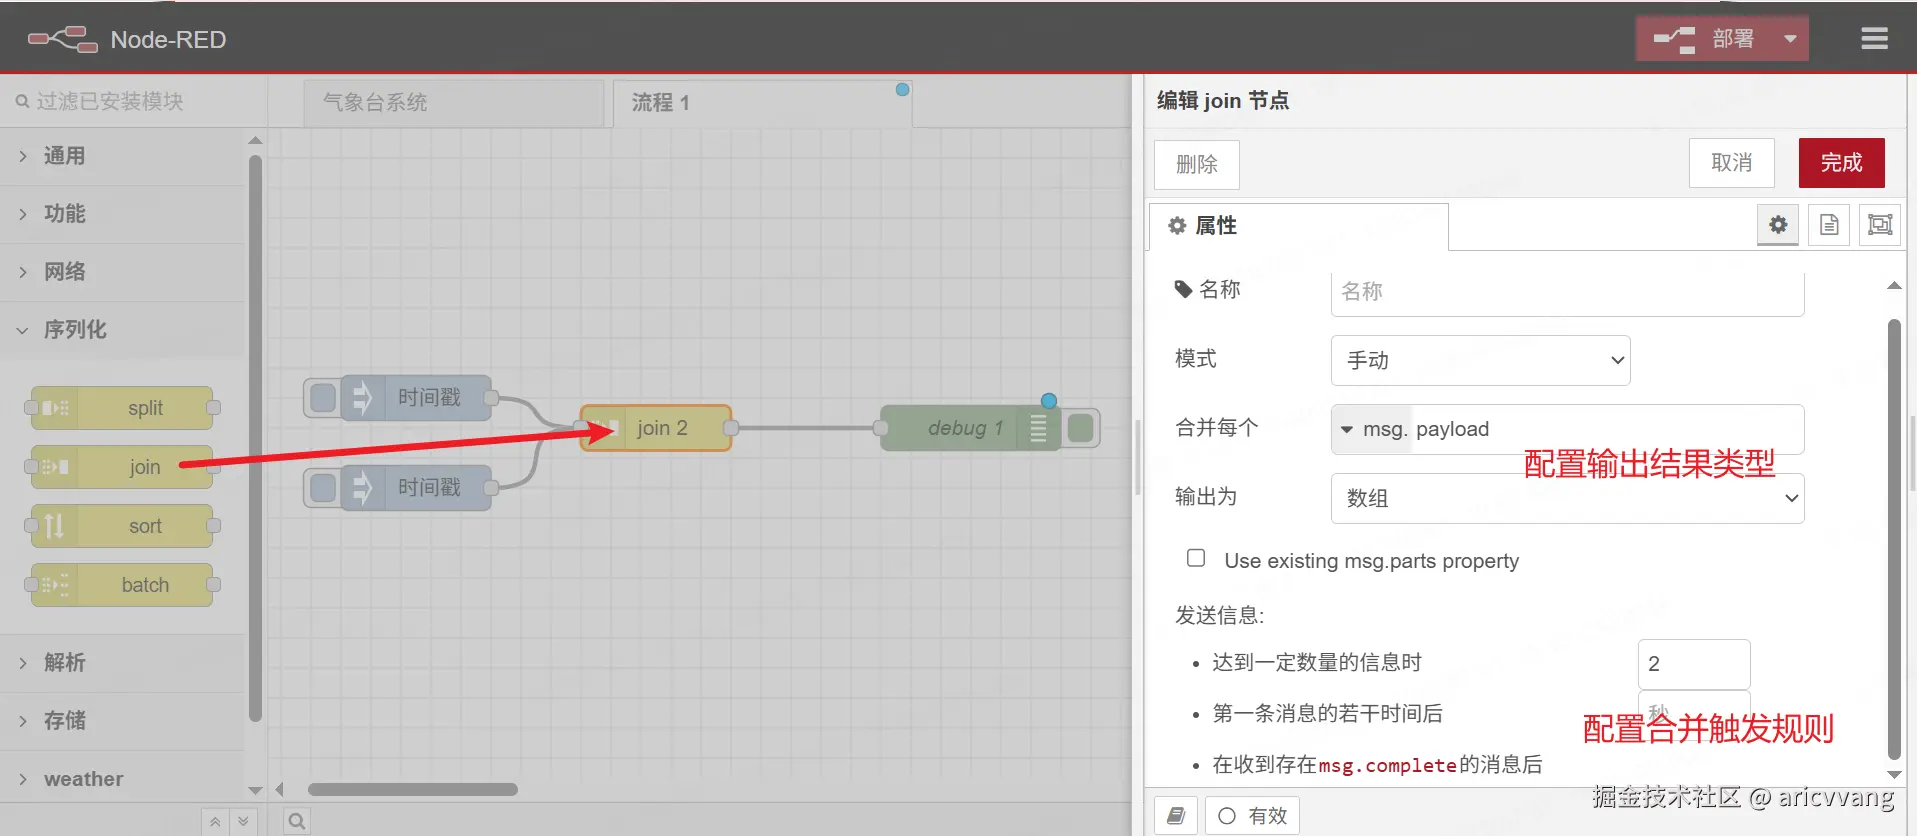
Task: Click the join 2 output port
Action: pos(731,428)
